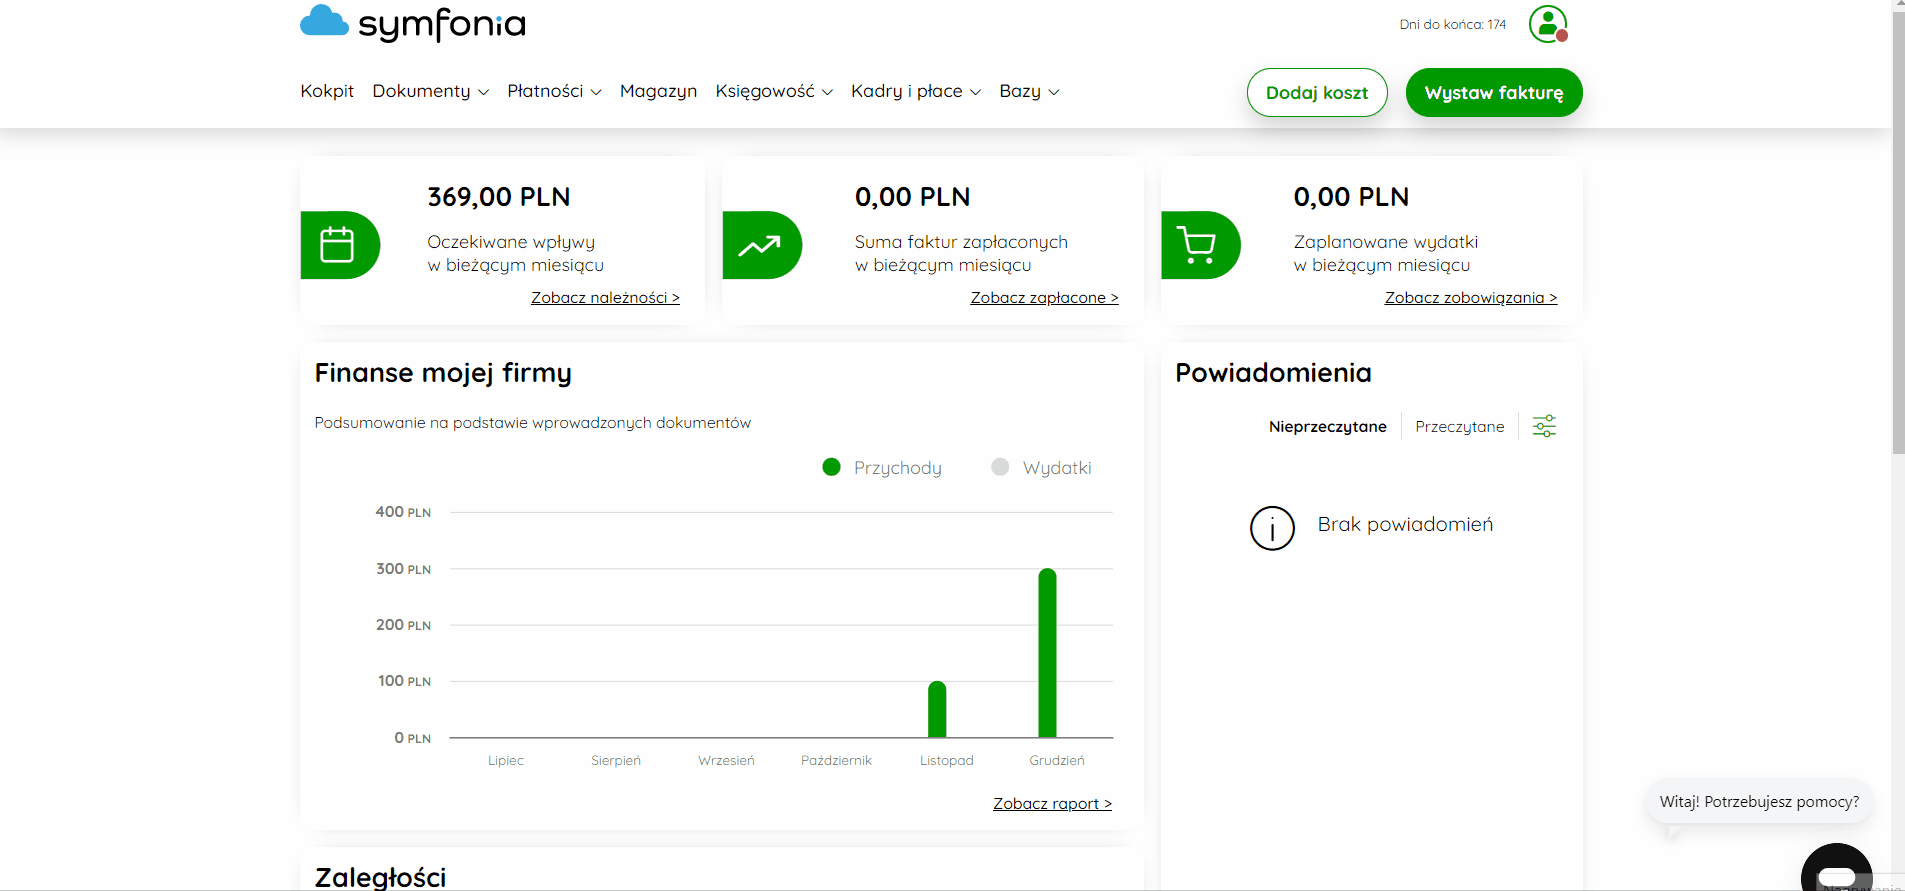1905x891 pixels.
Task: Click the Listopad green bar in chart
Action: [937, 710]
